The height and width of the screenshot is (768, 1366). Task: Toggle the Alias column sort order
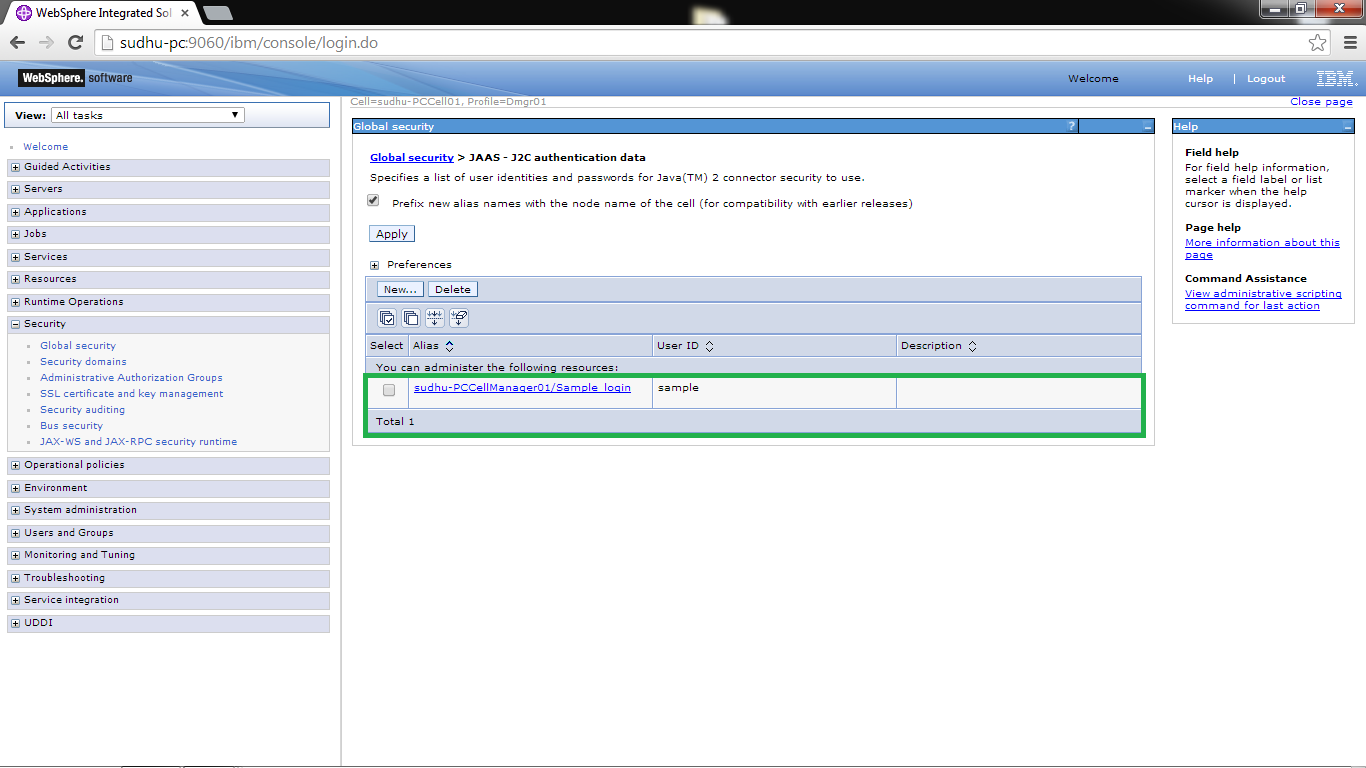pyautogui.click(x=447, y=345)
